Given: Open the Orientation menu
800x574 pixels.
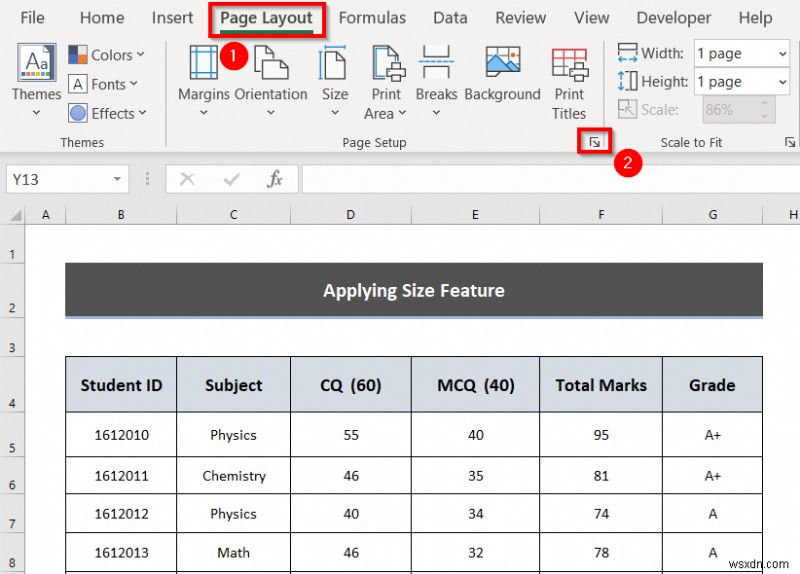Looking at the screenshot, I should (x=271, y=81).
